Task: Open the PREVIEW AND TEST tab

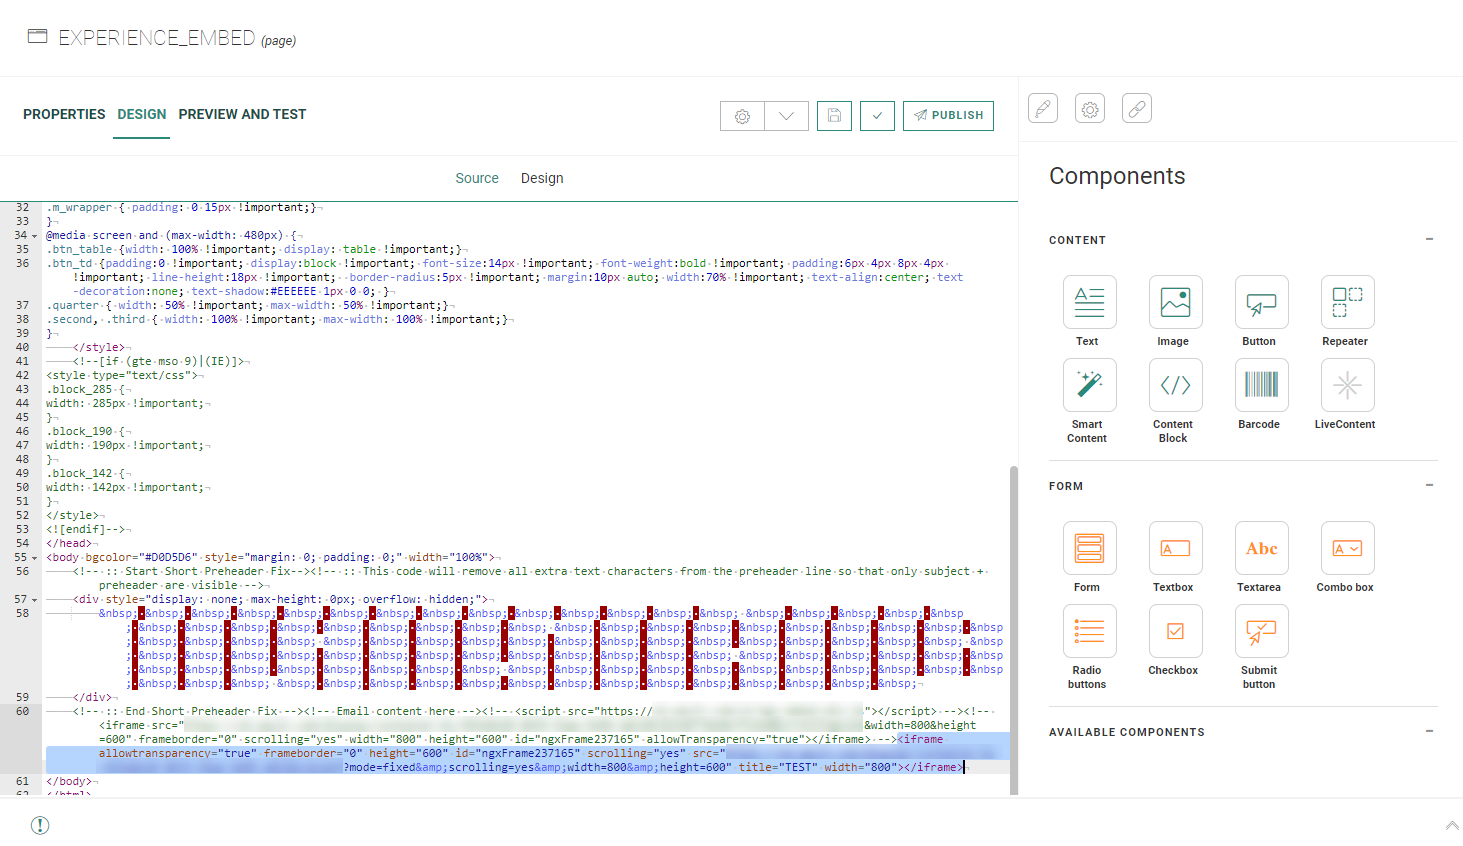Action: [242, 115]
